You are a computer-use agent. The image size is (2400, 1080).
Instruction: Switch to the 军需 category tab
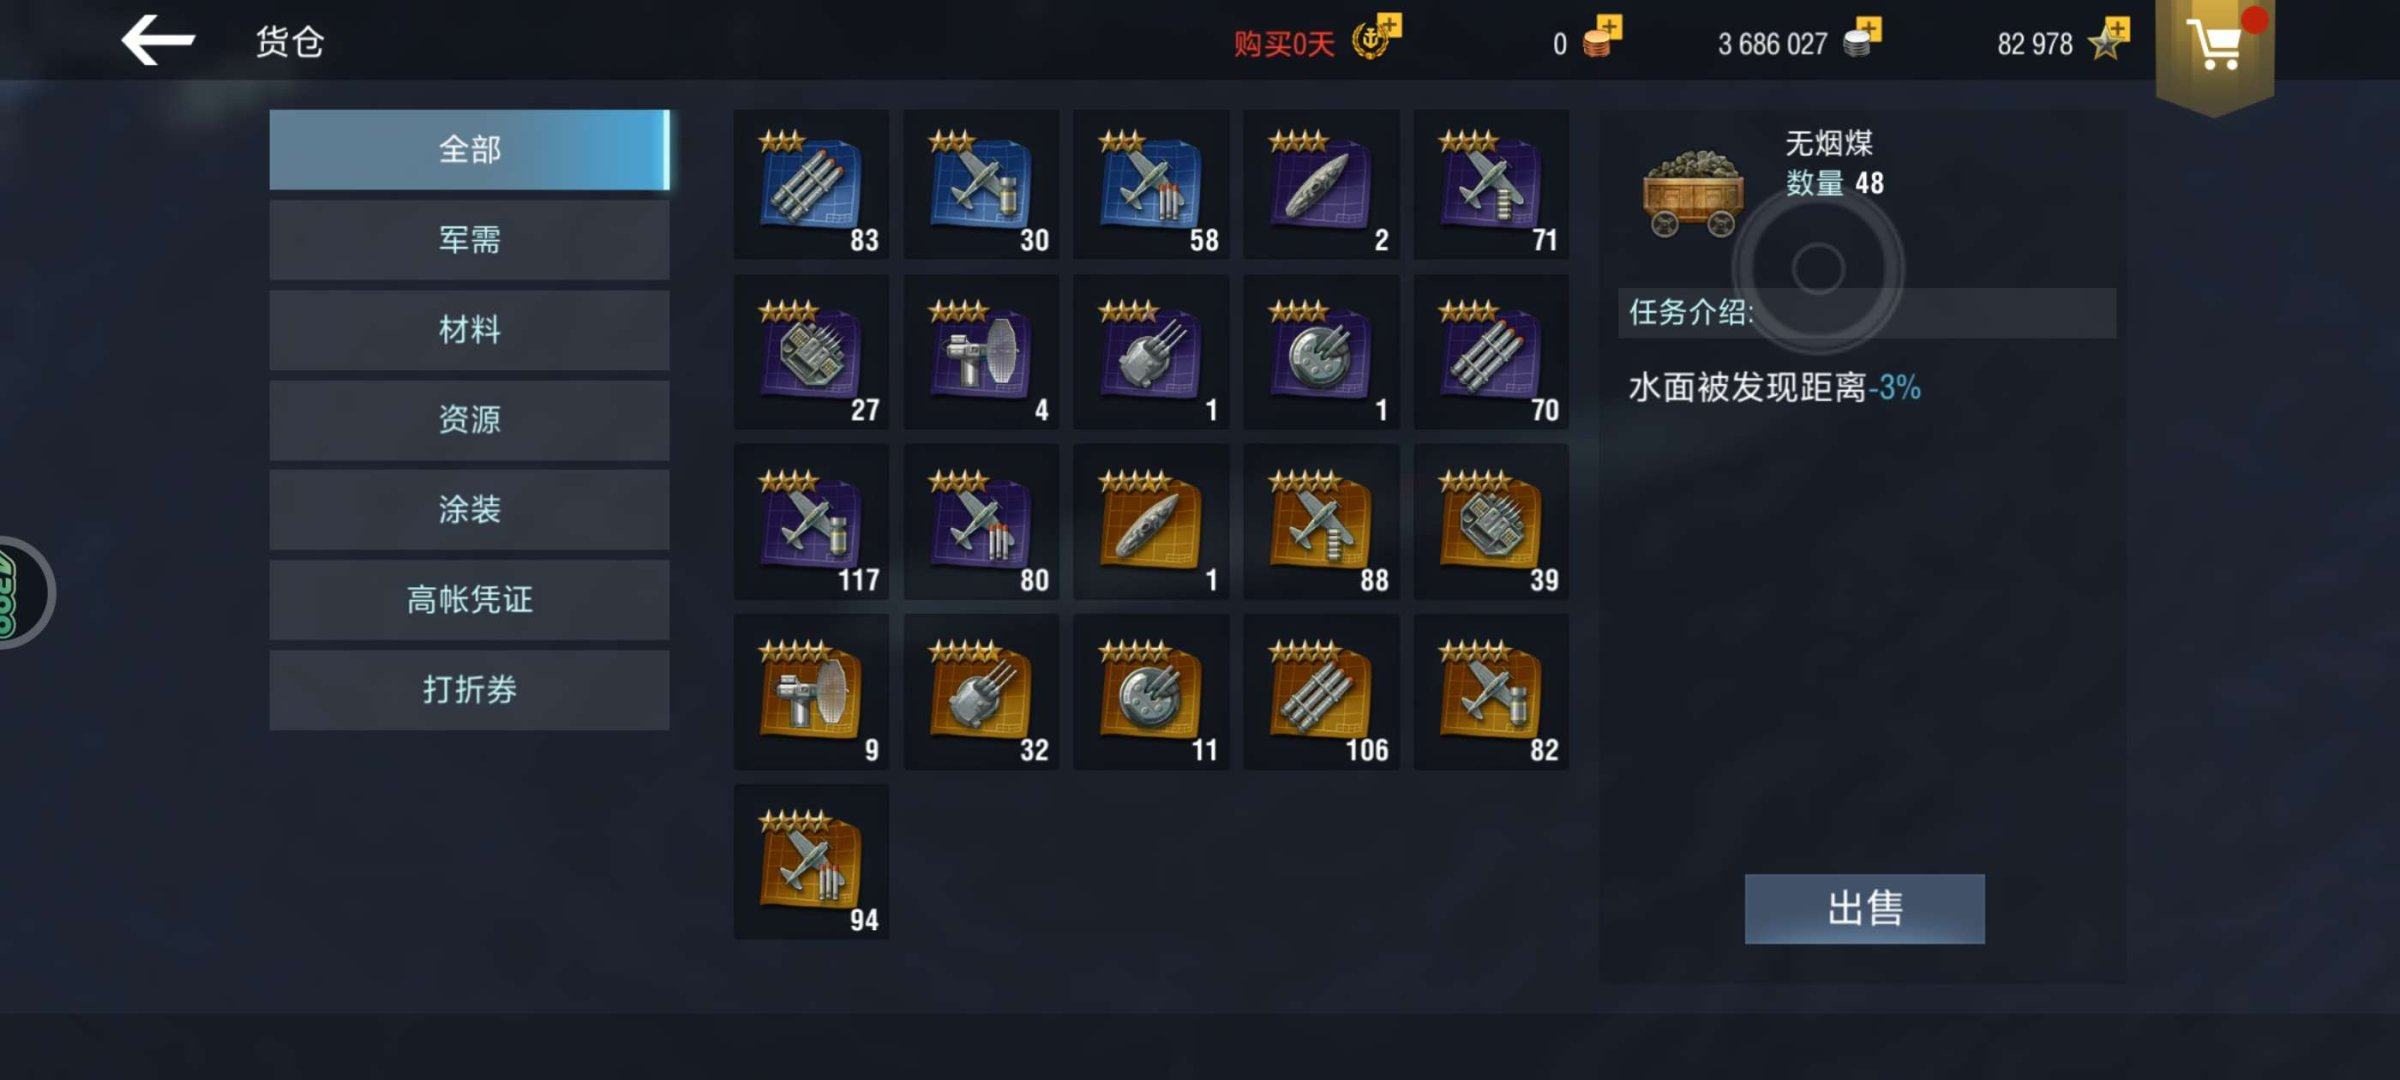(x=469, y=240)
